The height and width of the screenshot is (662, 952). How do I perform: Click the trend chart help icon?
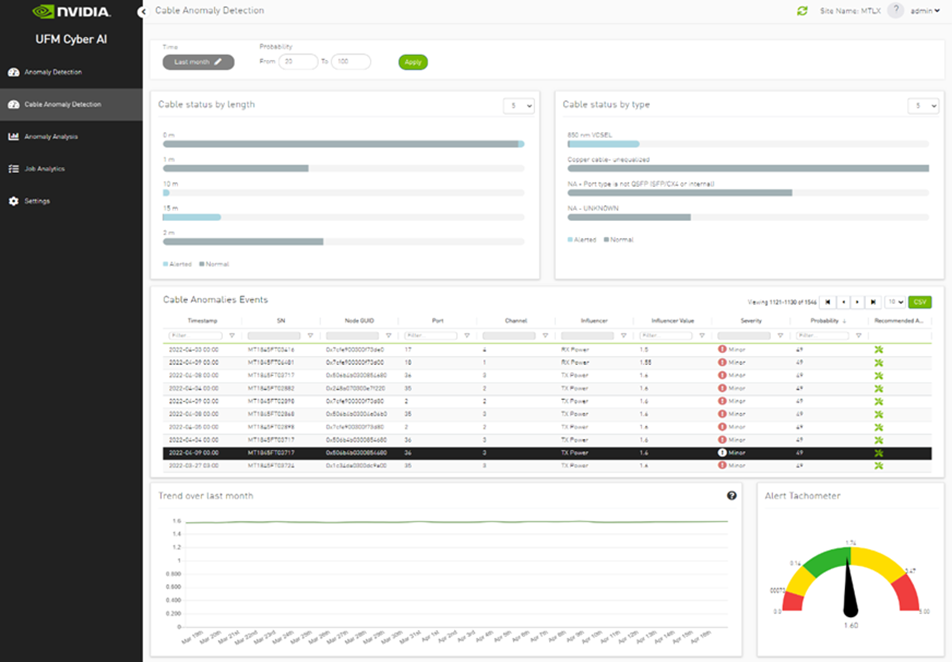pos(731,495)
